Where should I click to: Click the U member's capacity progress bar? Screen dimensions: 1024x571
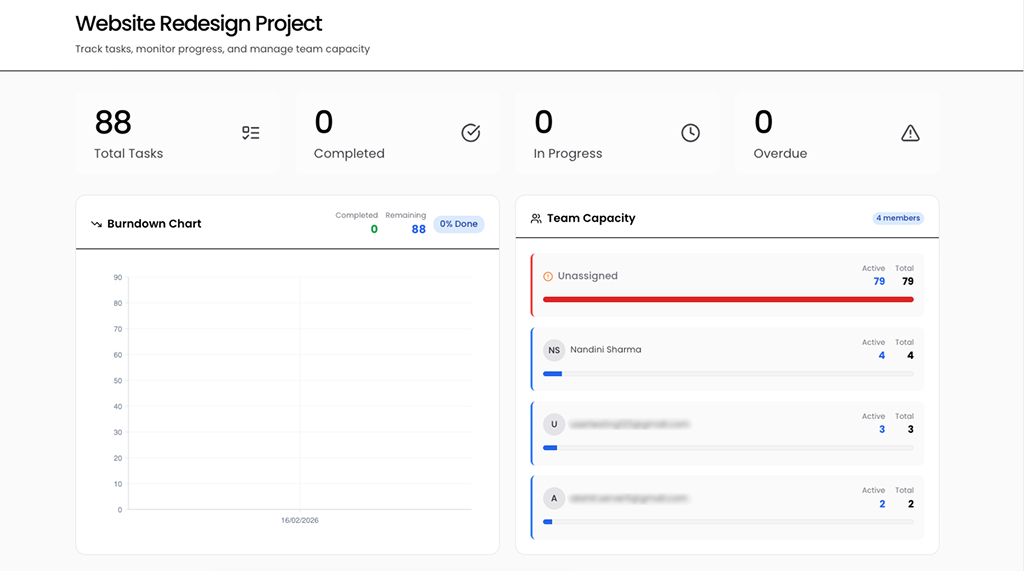pos(728,448)
